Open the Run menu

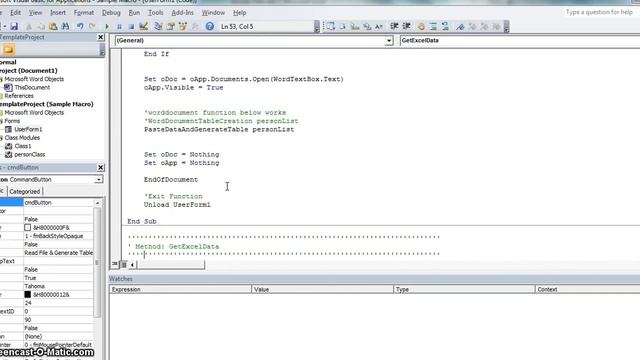pyautogui.click(x=134, y=13)
